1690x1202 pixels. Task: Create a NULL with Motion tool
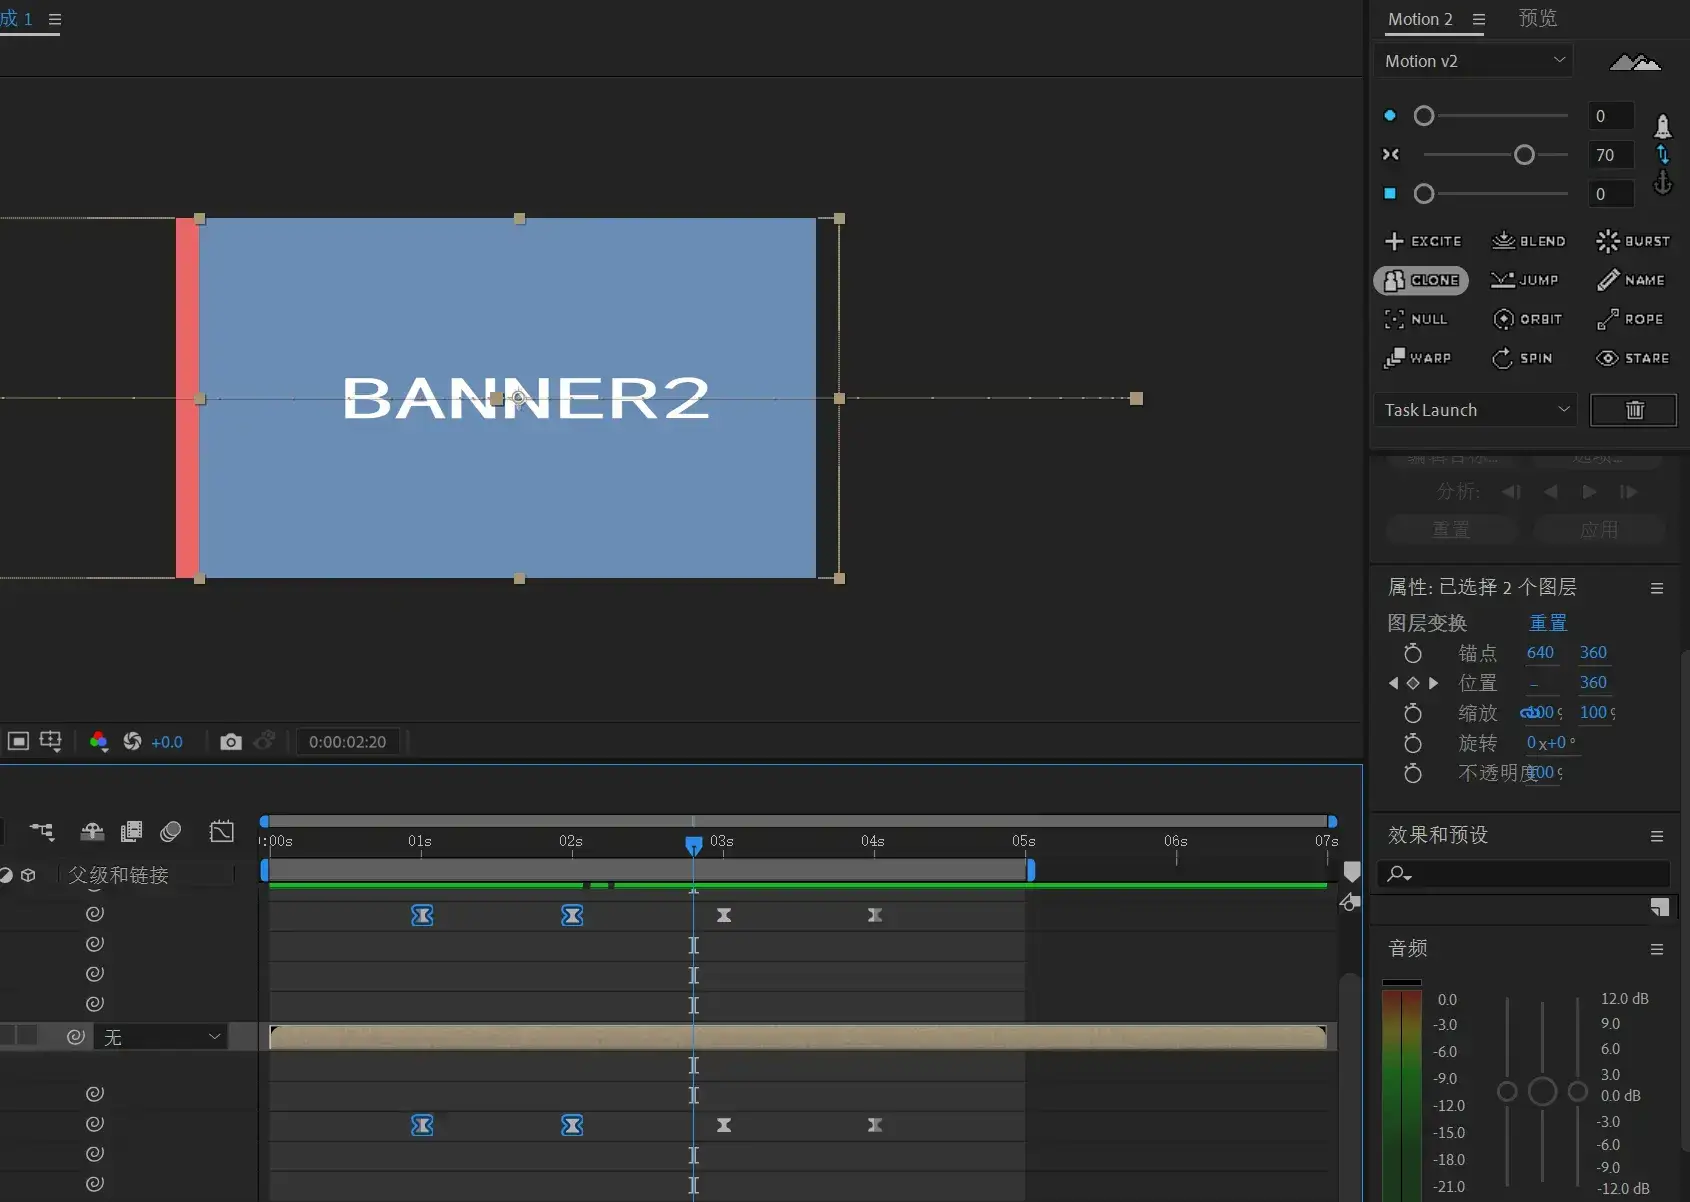click(1416, 319)
